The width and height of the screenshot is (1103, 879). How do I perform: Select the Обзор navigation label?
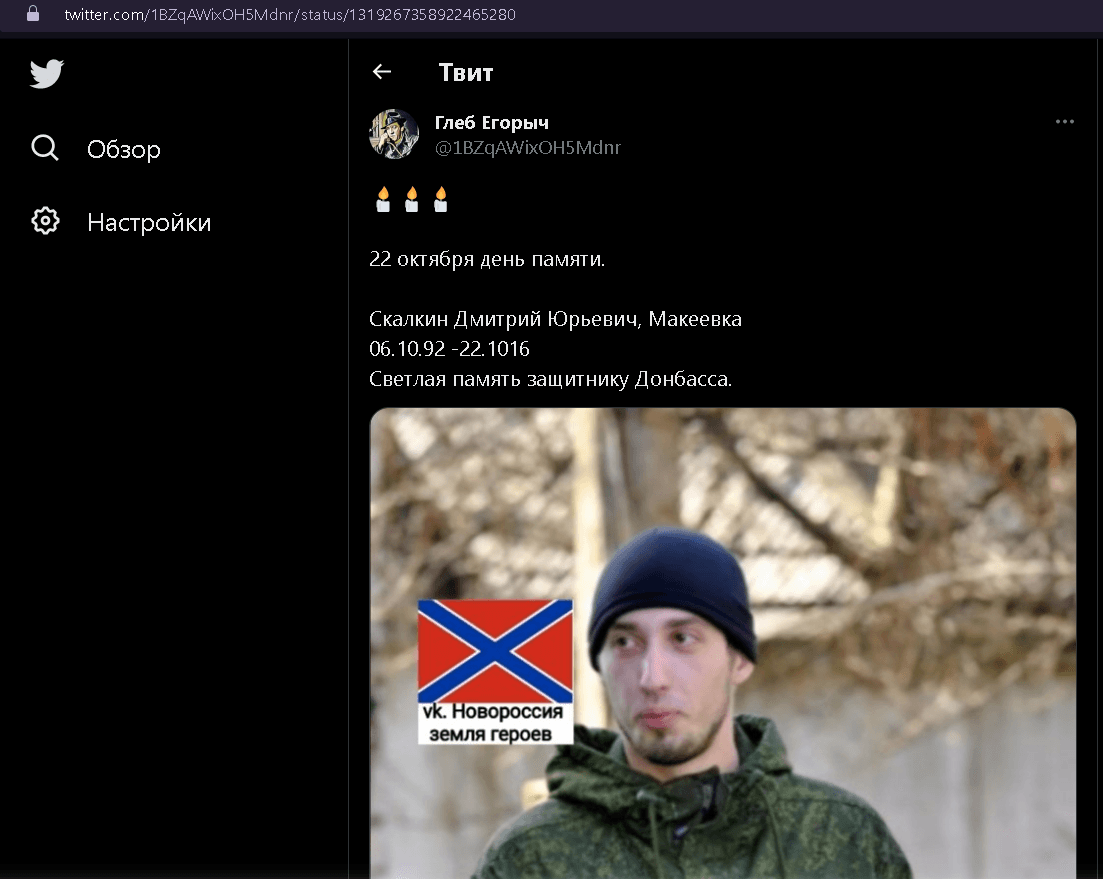(x=124, y=150)
